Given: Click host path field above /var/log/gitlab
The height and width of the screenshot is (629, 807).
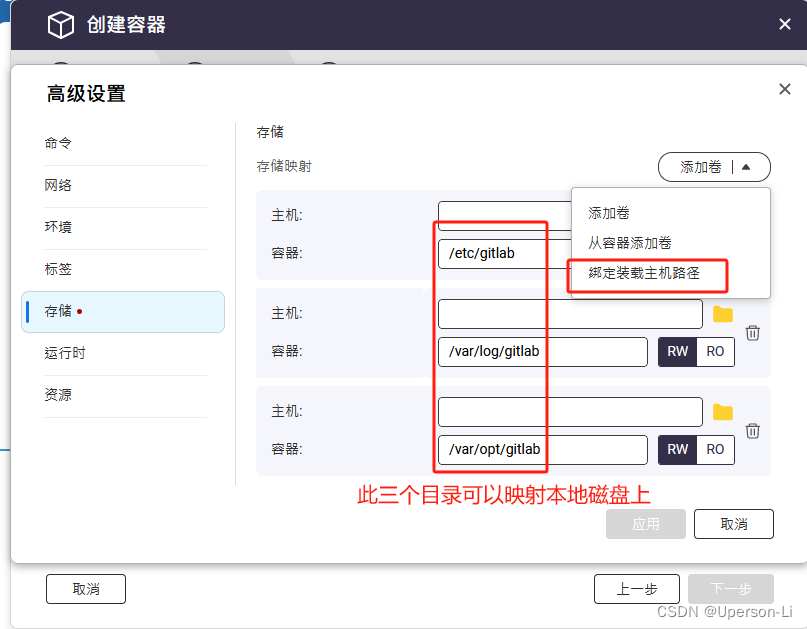Looking at the screenshot, I should tap(570, 314).
